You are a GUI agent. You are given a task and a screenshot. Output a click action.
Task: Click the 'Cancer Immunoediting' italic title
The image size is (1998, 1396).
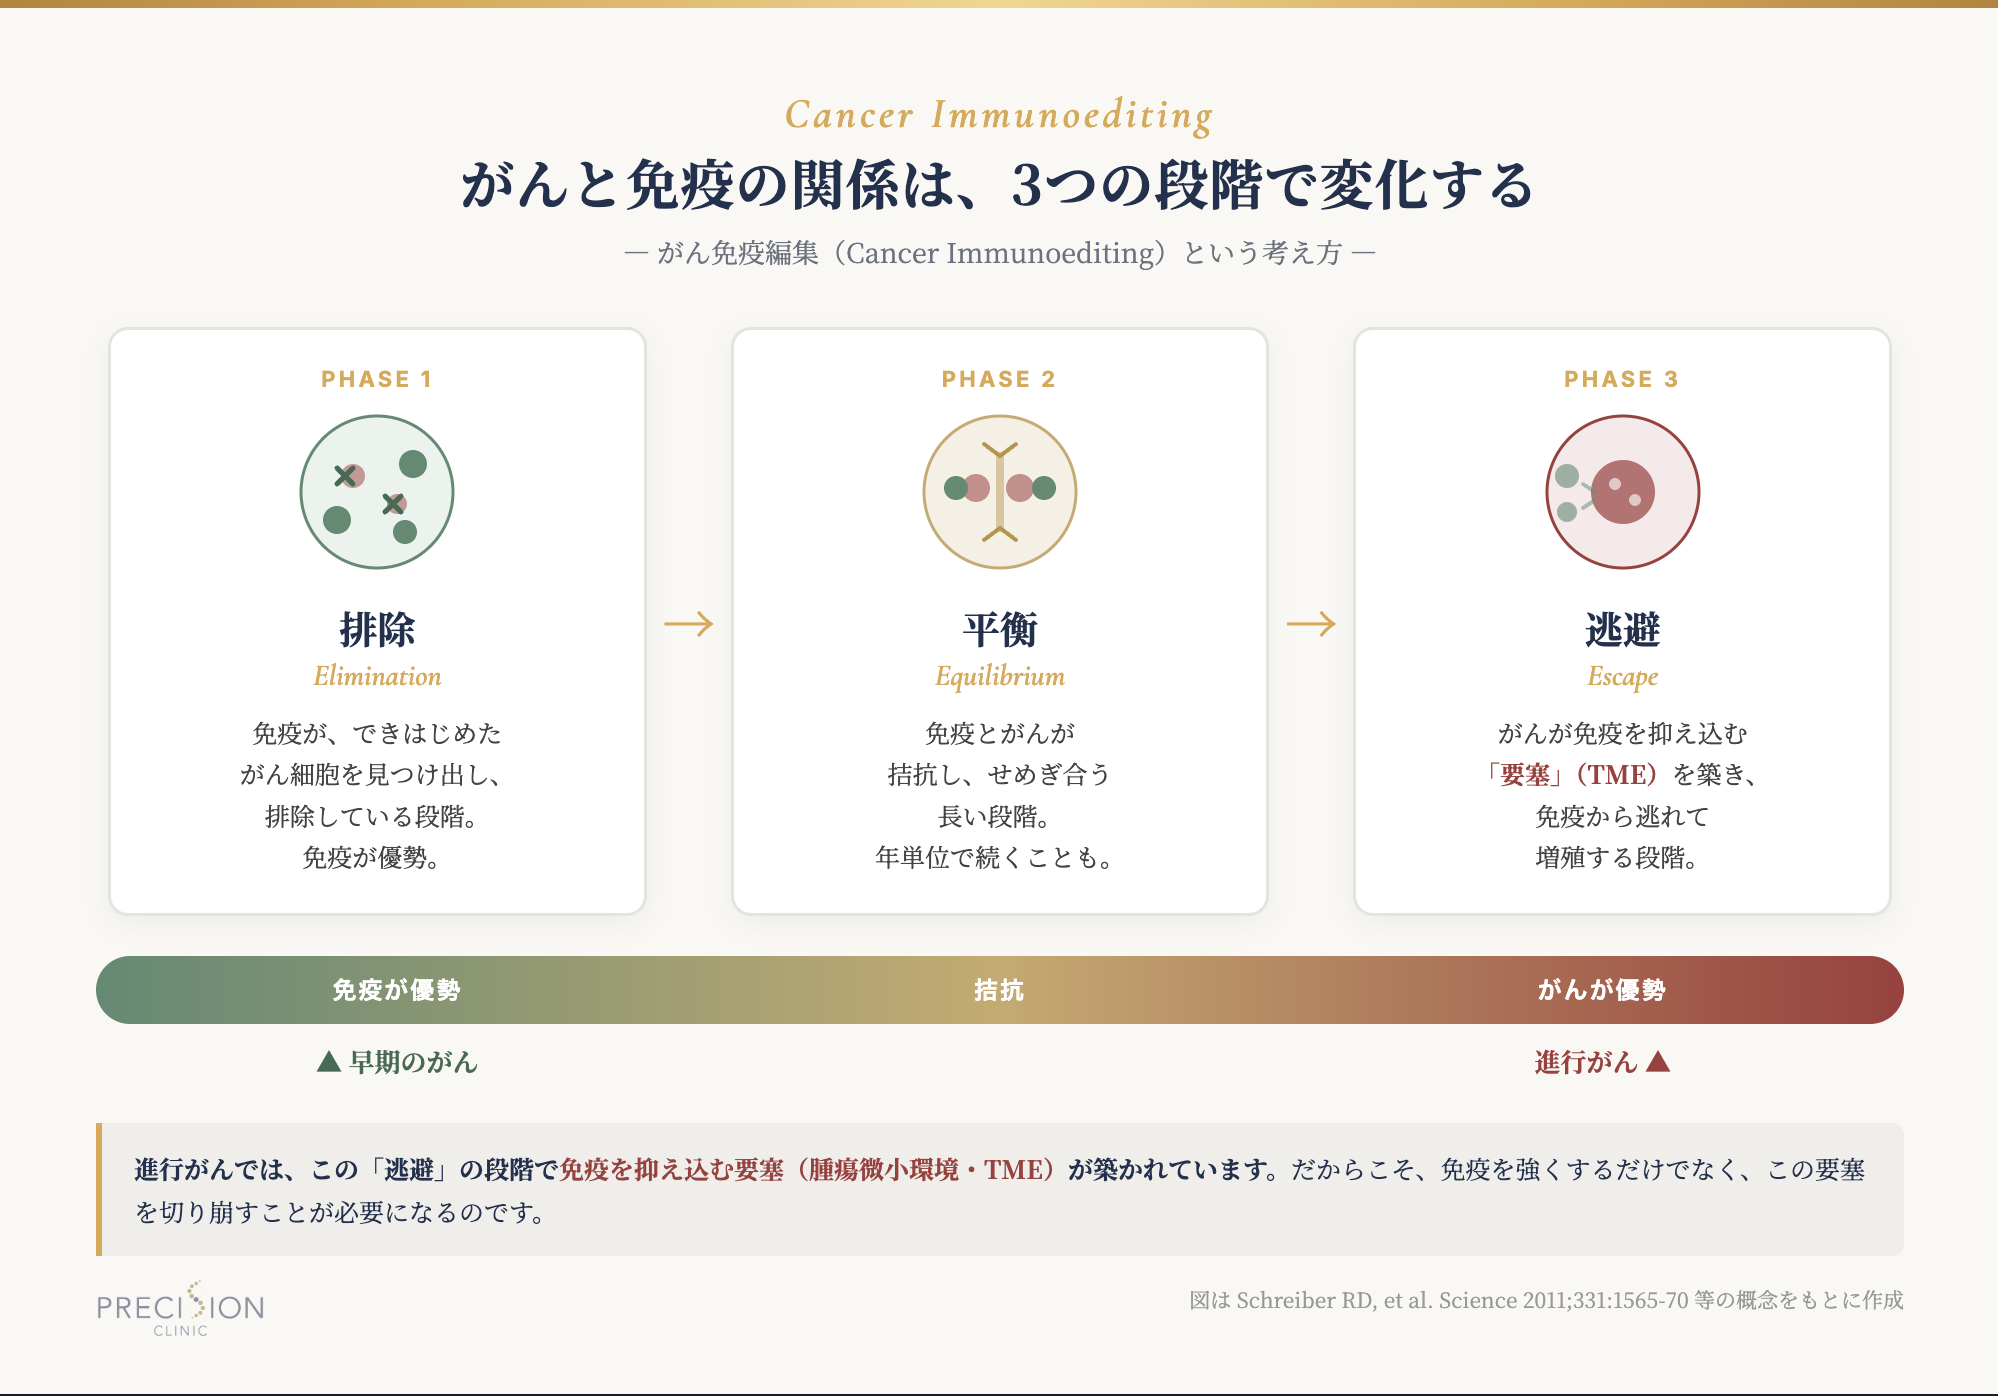(x=999, y=116)
